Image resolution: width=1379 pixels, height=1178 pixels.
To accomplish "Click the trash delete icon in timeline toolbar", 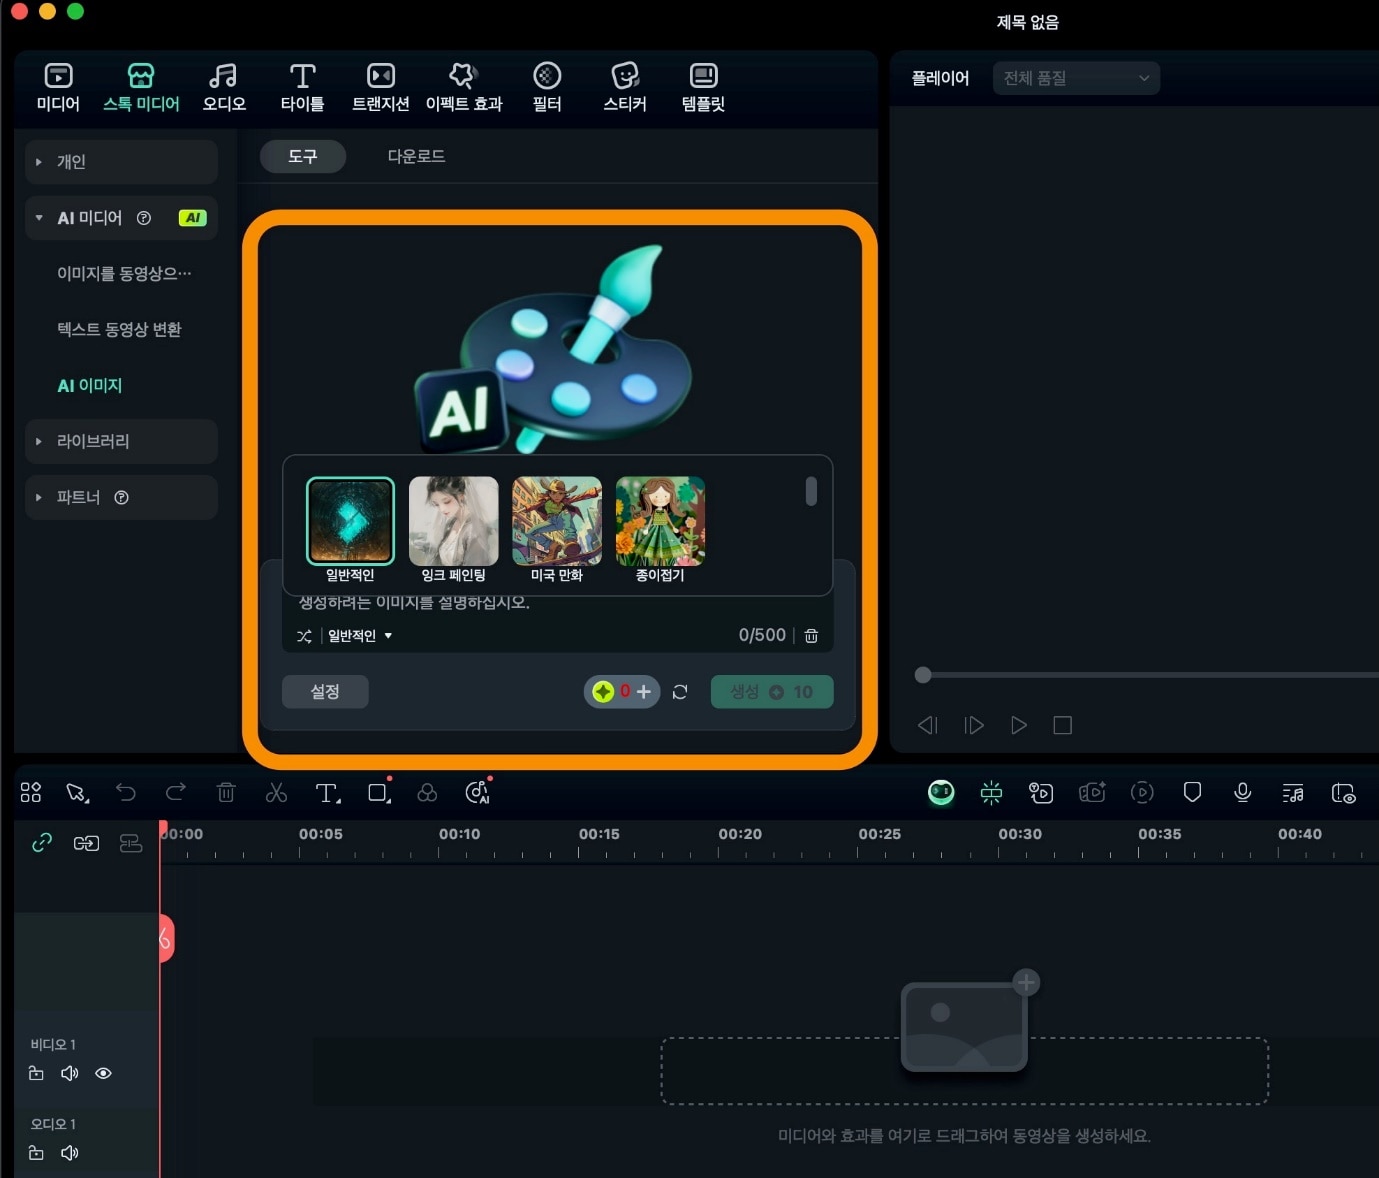I will coord(226,793).
